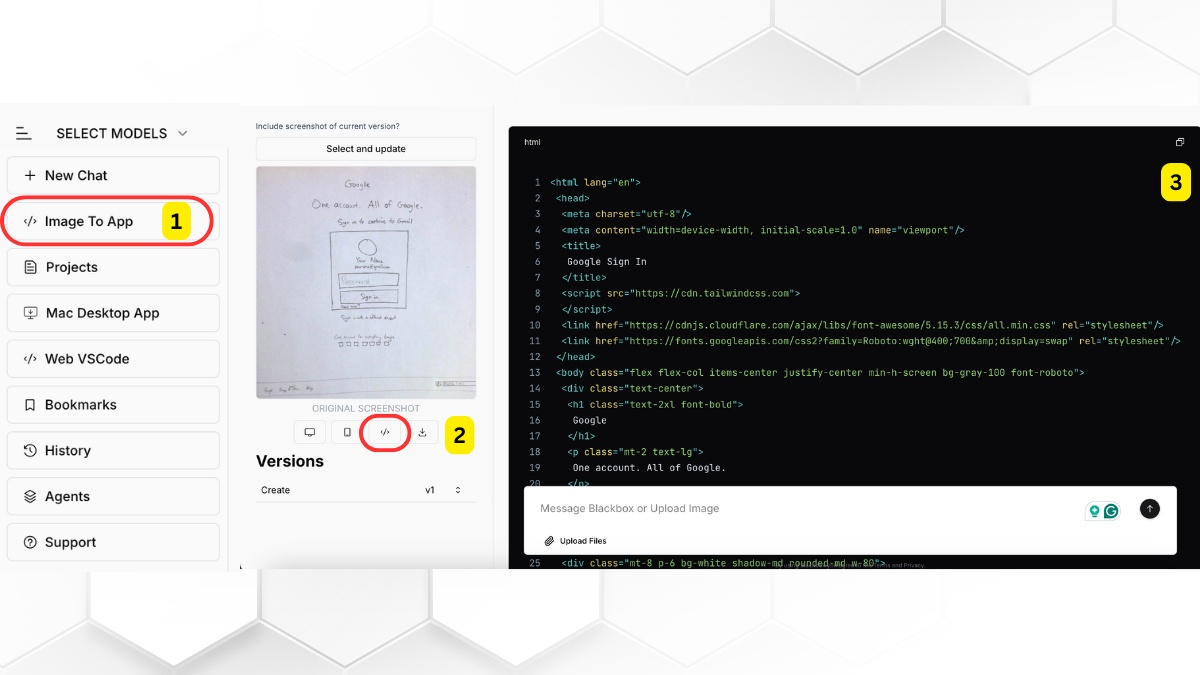
Task: Click the 'One account. All of Google.' code line
Action: 649,468
